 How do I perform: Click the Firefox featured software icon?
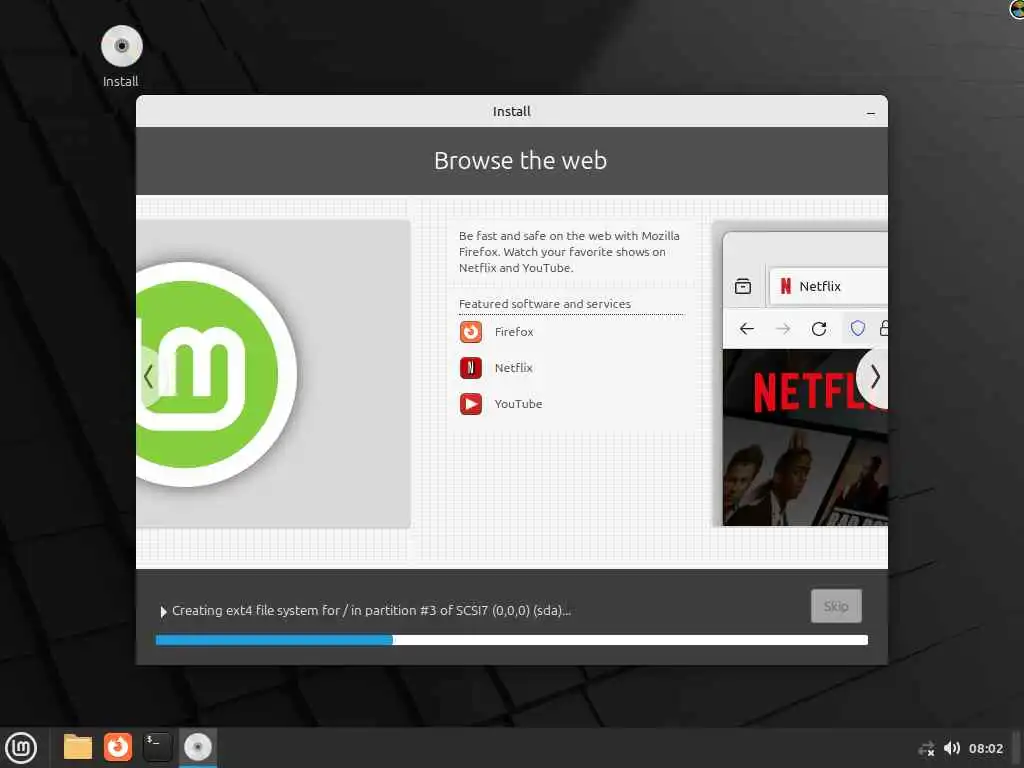pos(471,332)
